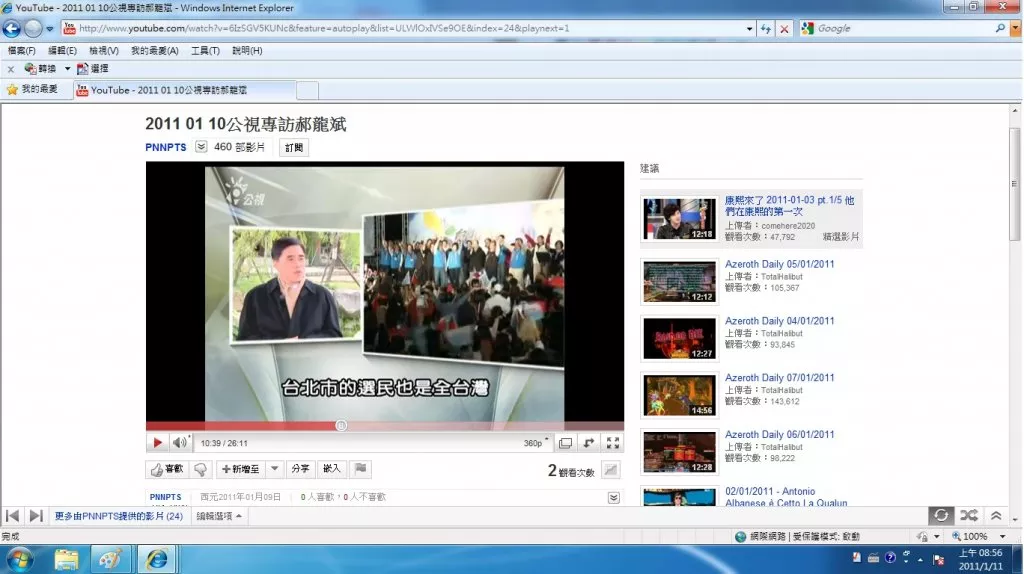Open the File Explorer taskbar icon
Viewport: 1024px width, 574px height.
coord(67,560)
